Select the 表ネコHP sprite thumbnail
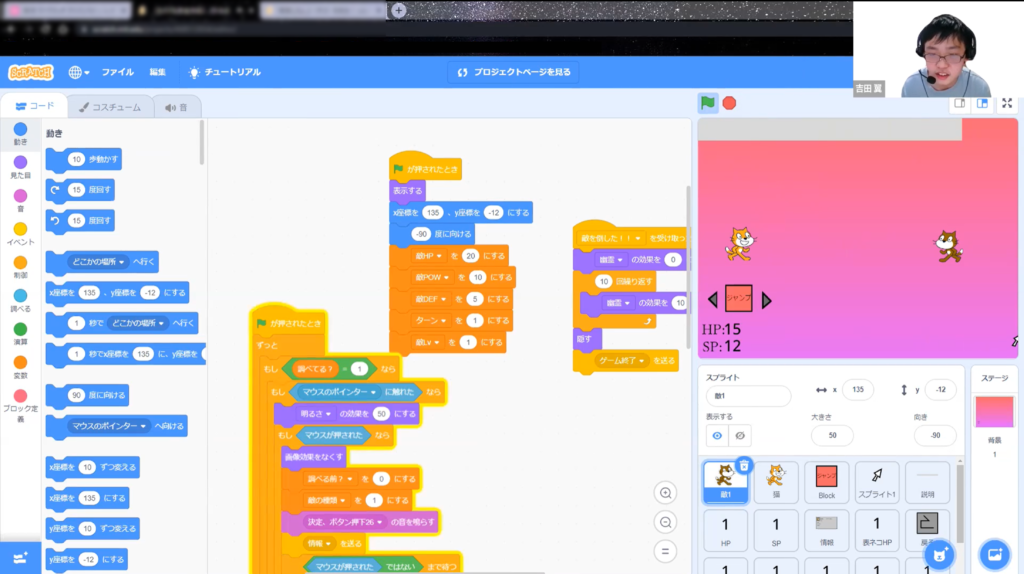1024x574 pixels. pos(876,530)
